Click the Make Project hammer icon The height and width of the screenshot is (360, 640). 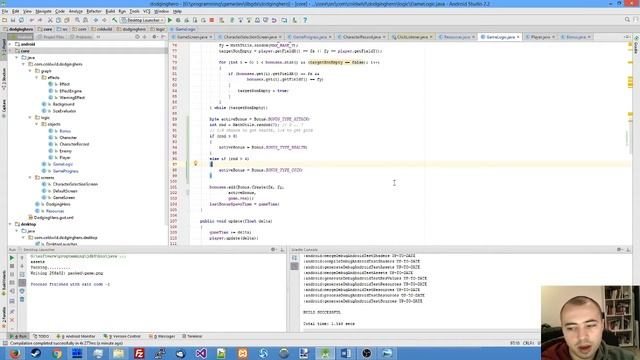tap(114, 20)
